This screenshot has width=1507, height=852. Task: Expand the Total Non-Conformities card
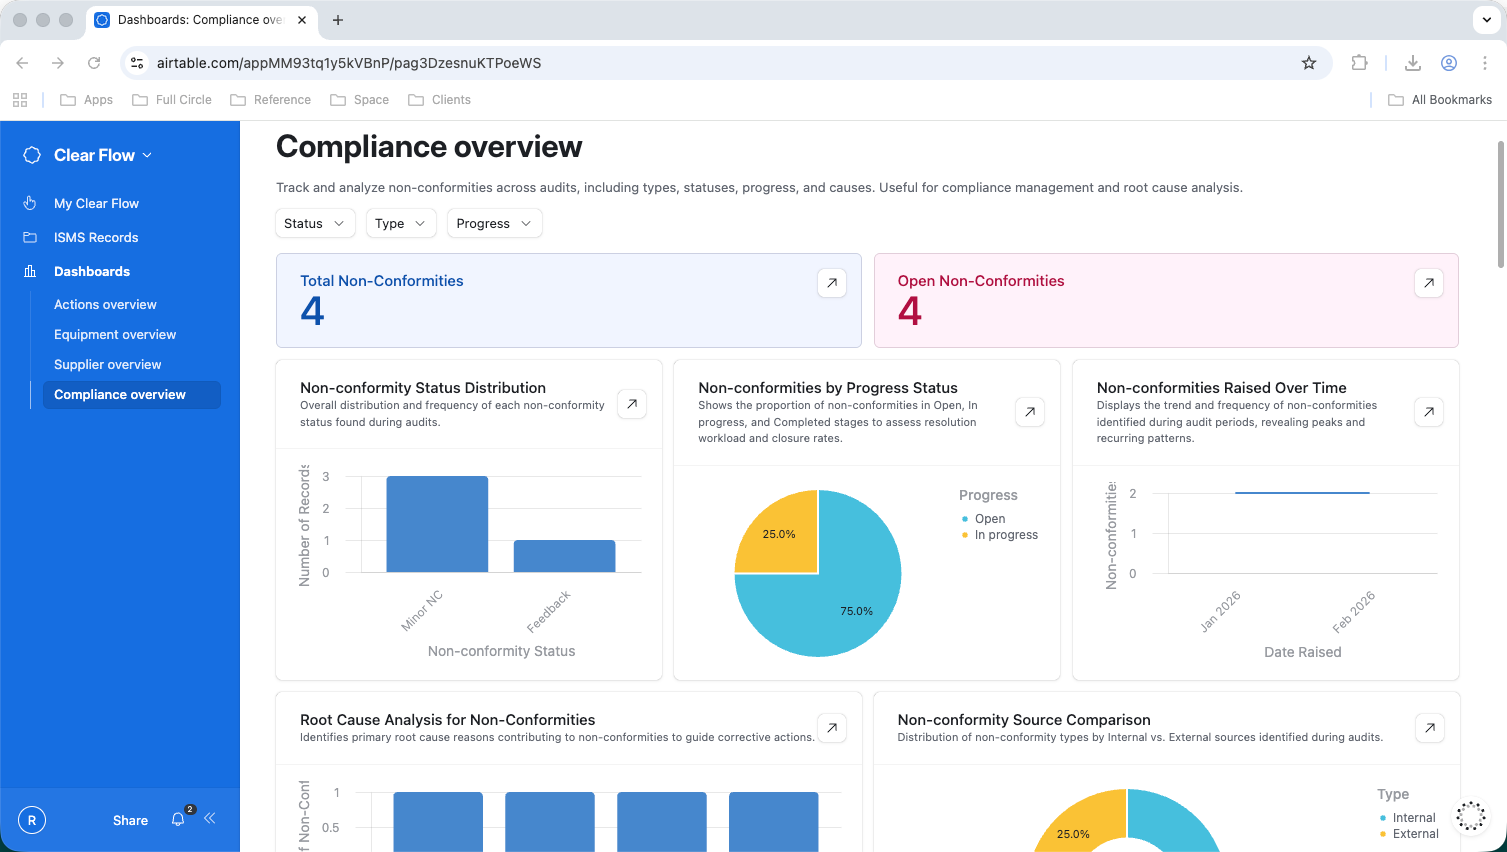tap(832, 283)
